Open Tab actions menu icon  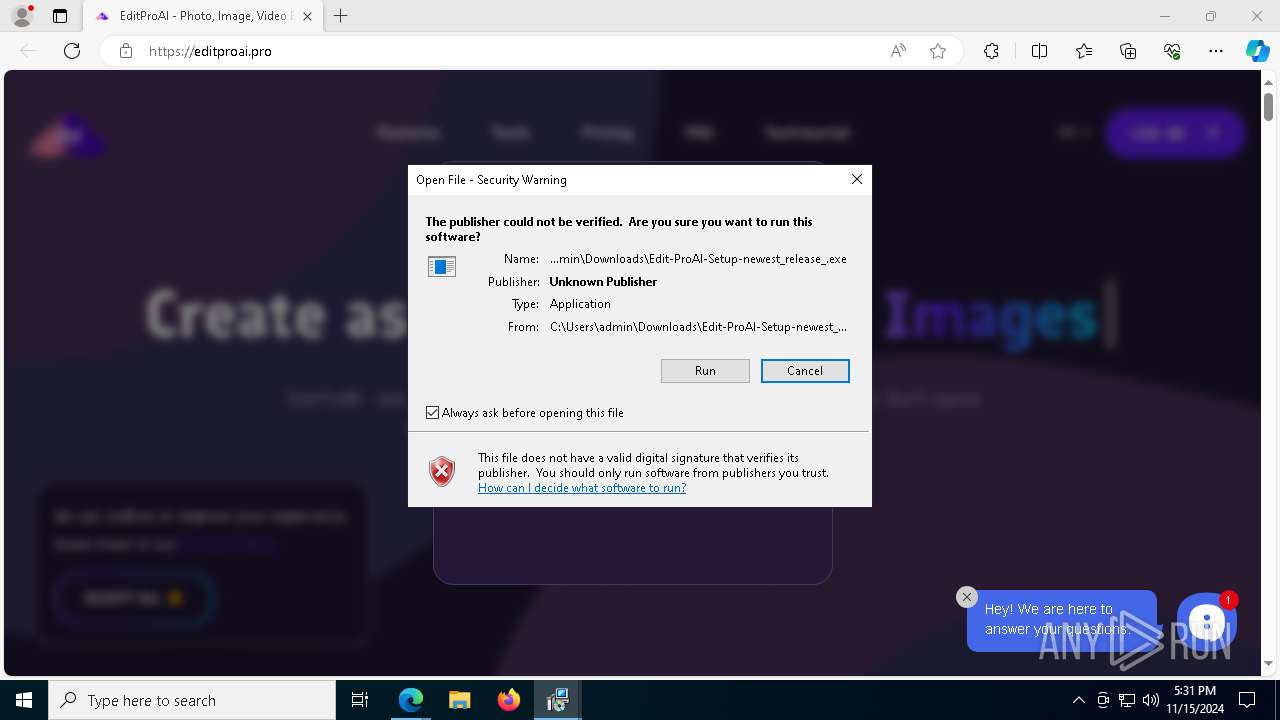[x=60, y=16]
